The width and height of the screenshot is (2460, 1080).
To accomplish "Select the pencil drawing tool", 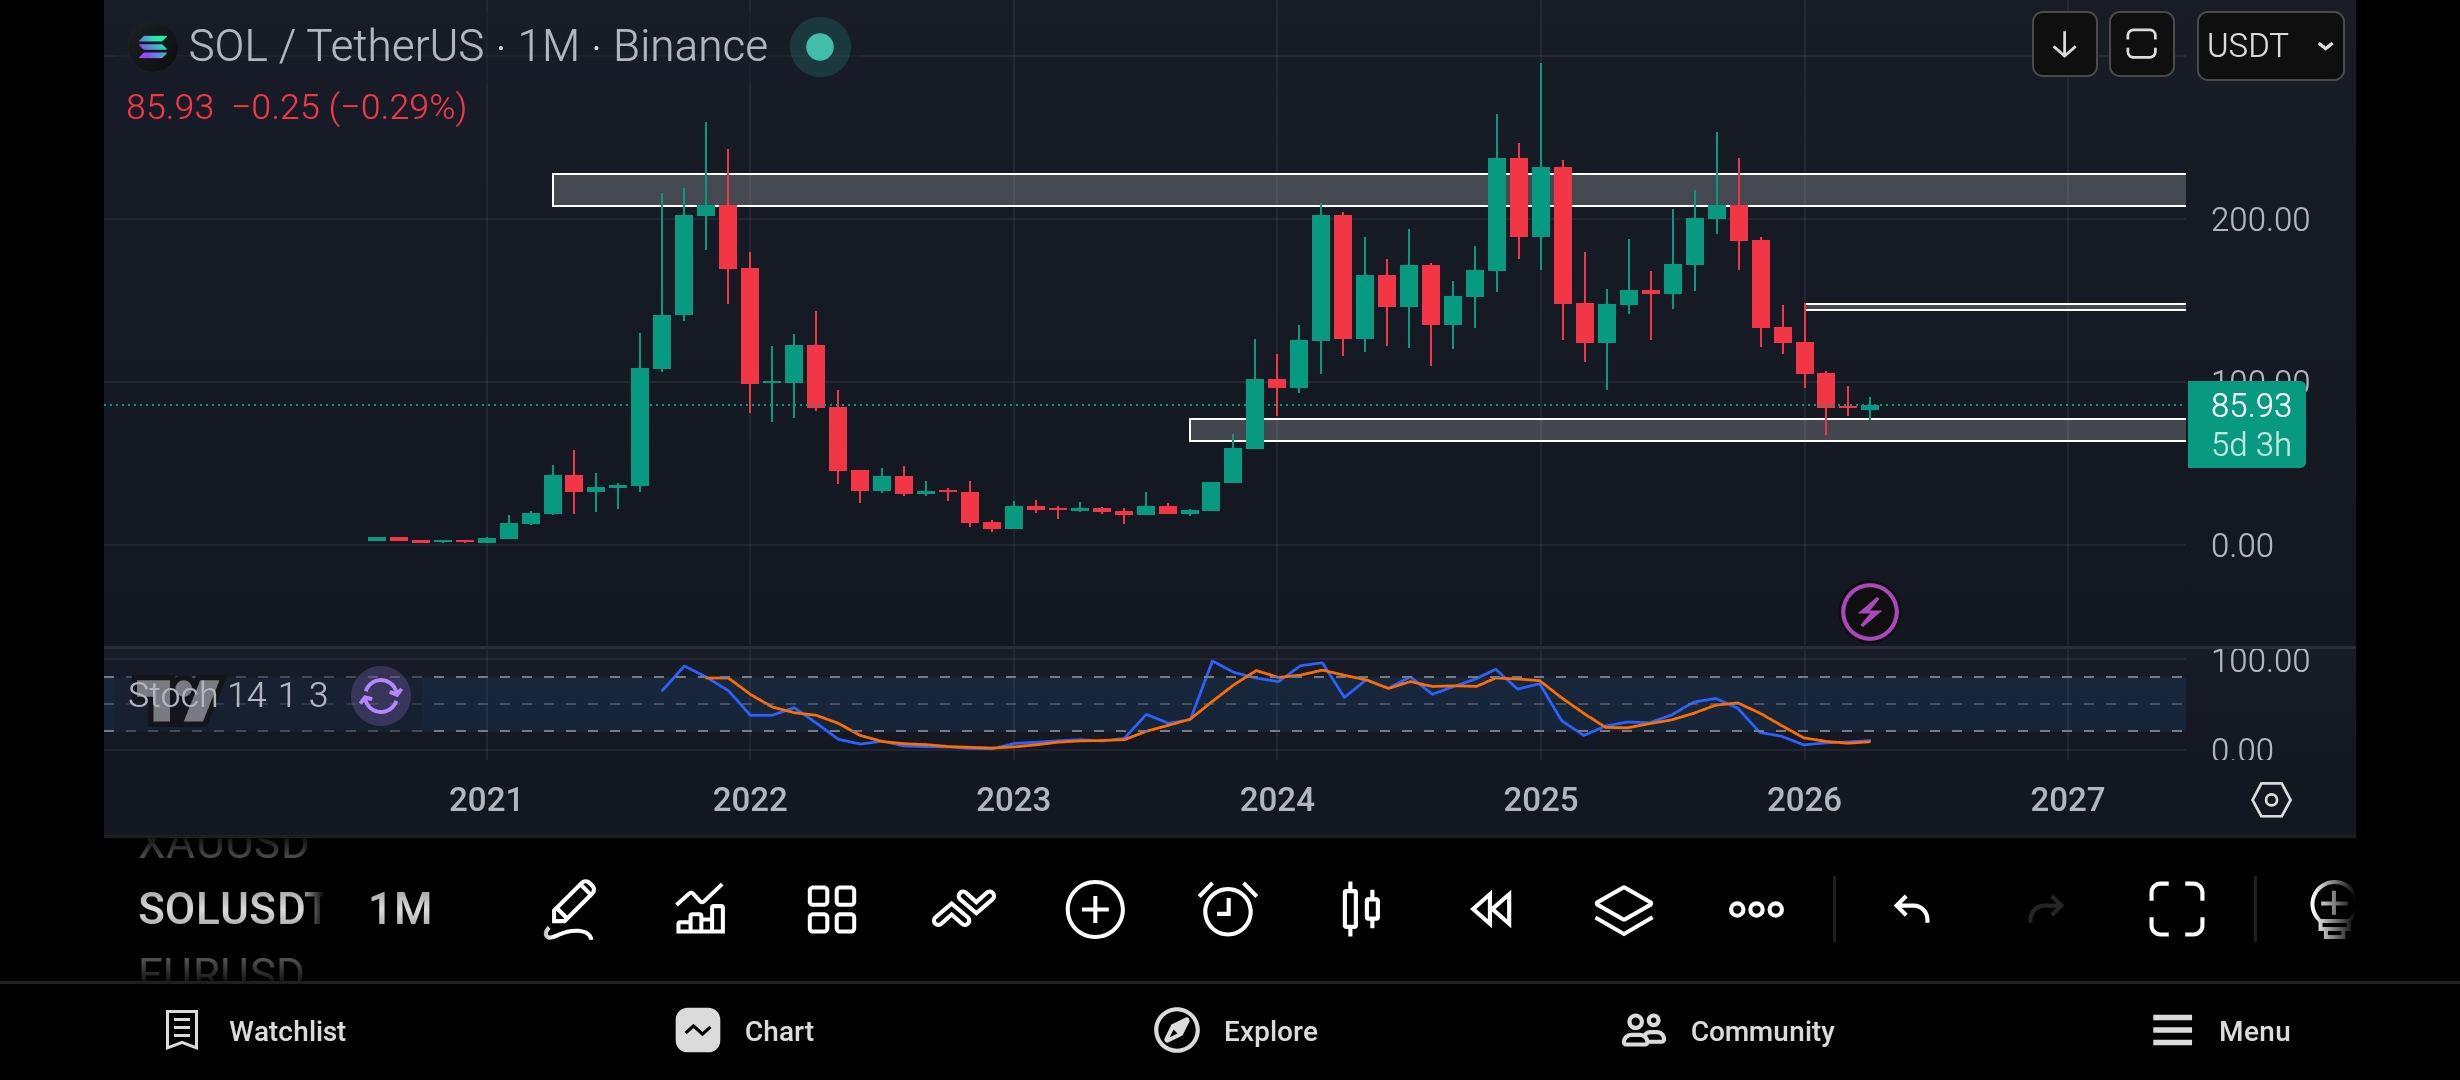I will coord(570,909).
